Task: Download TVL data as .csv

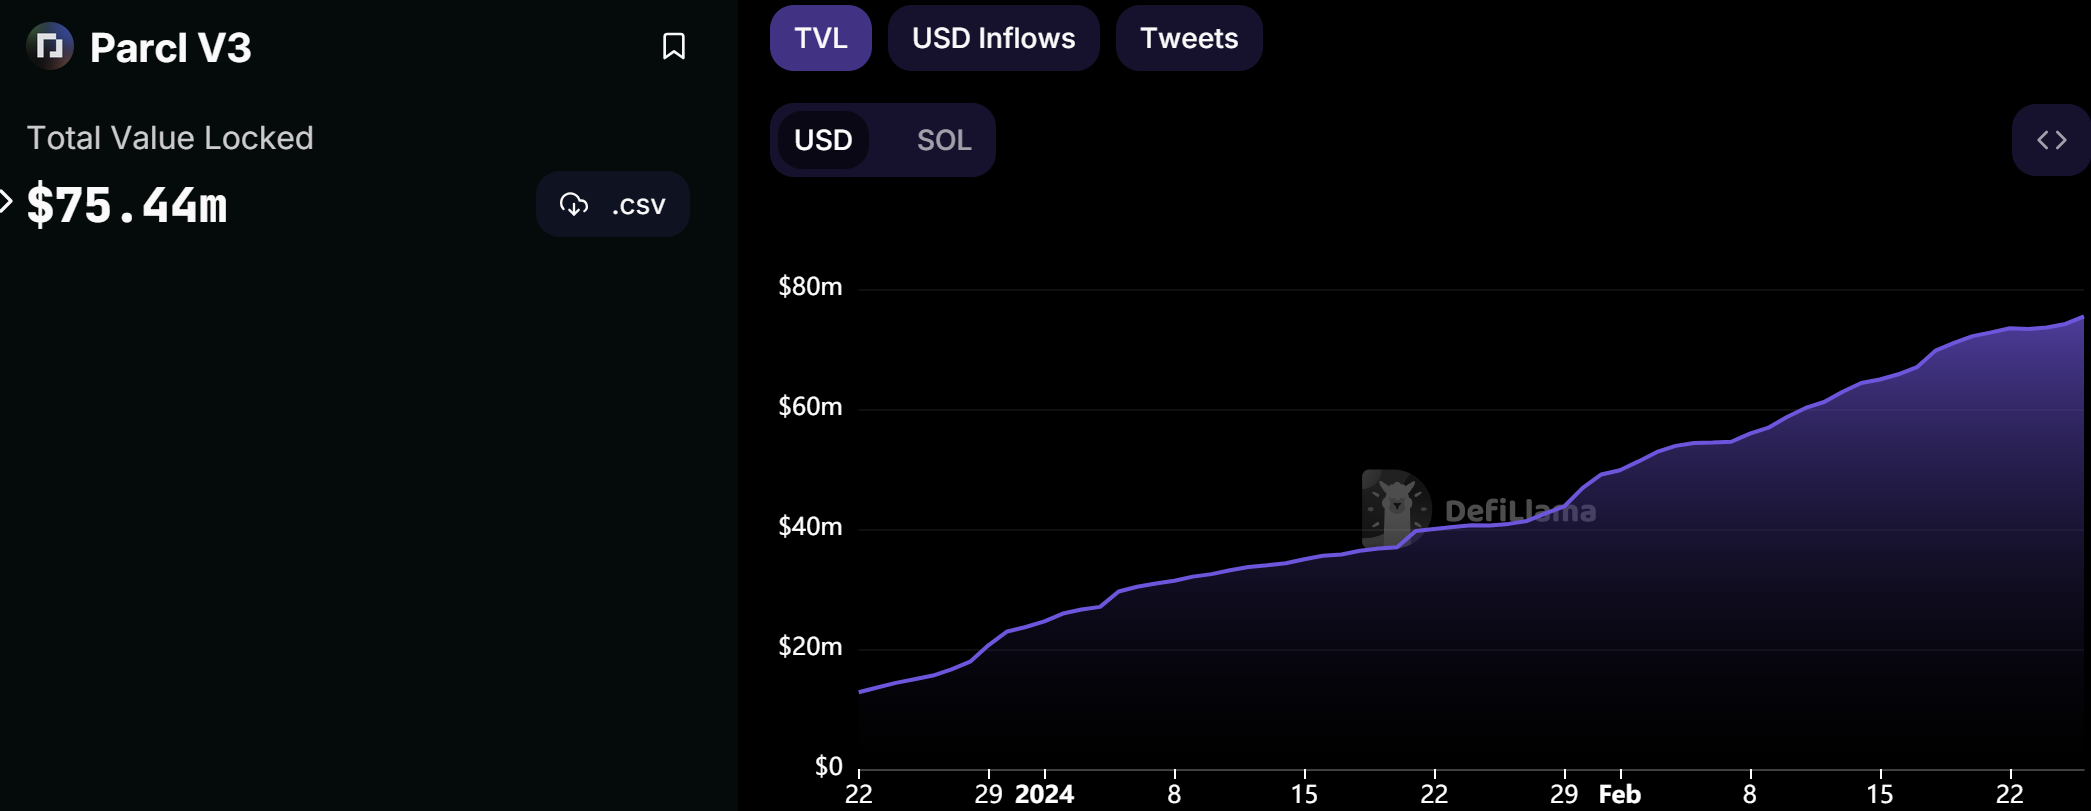Action: tap(612, 204)
